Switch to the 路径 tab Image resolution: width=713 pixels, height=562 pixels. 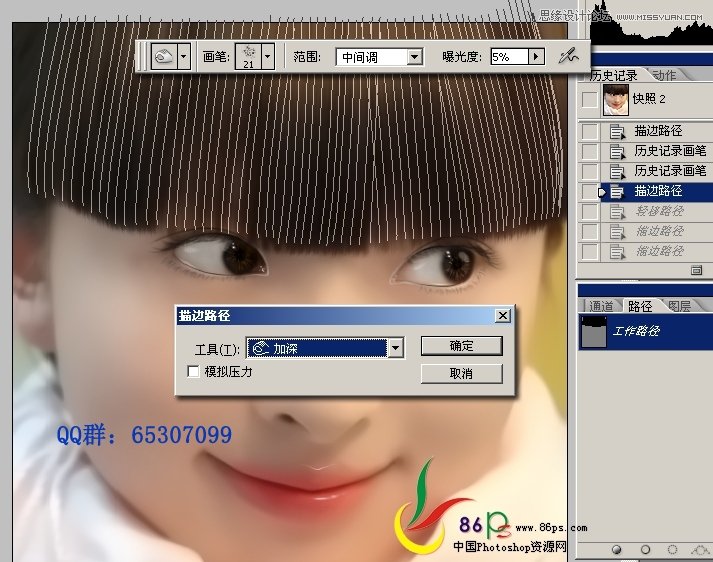click(x=640, y=306)
